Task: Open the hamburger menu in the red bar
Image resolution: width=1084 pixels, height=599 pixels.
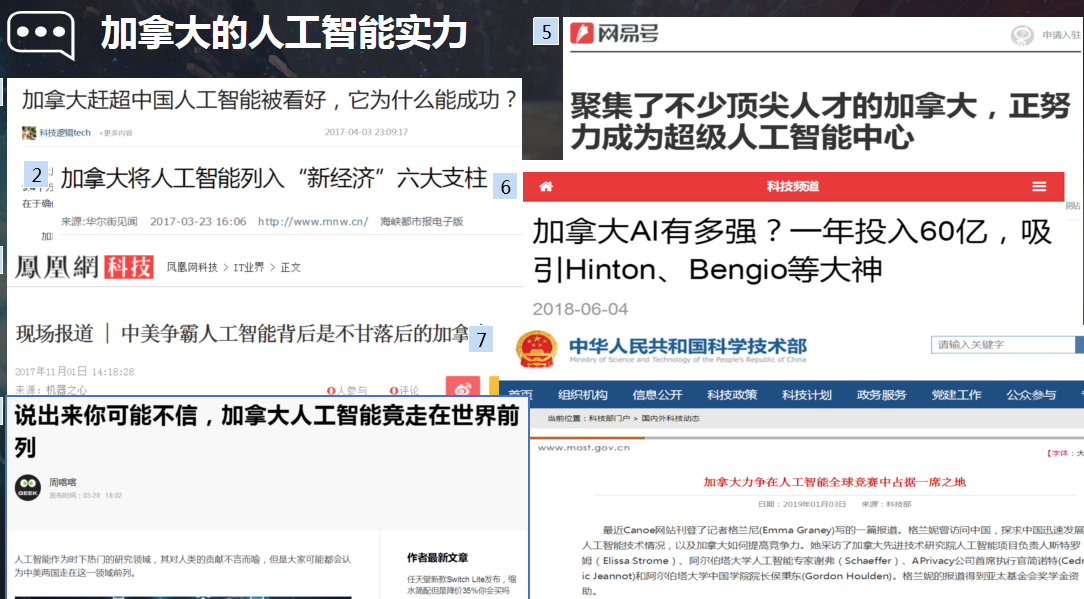Action: [1040, 187]
